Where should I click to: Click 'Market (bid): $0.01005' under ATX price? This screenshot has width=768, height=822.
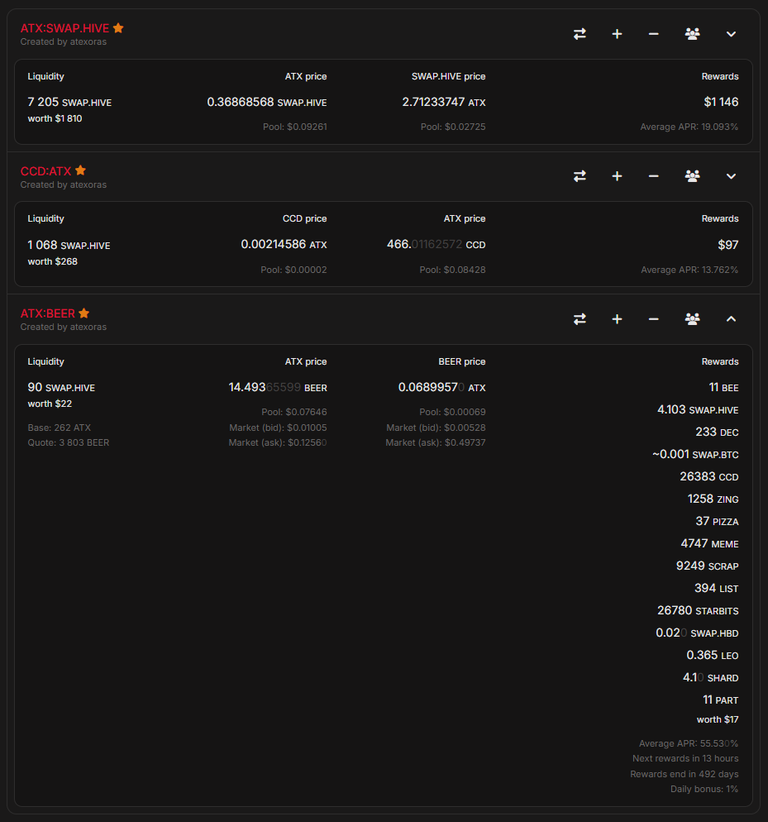click(278, 428)
